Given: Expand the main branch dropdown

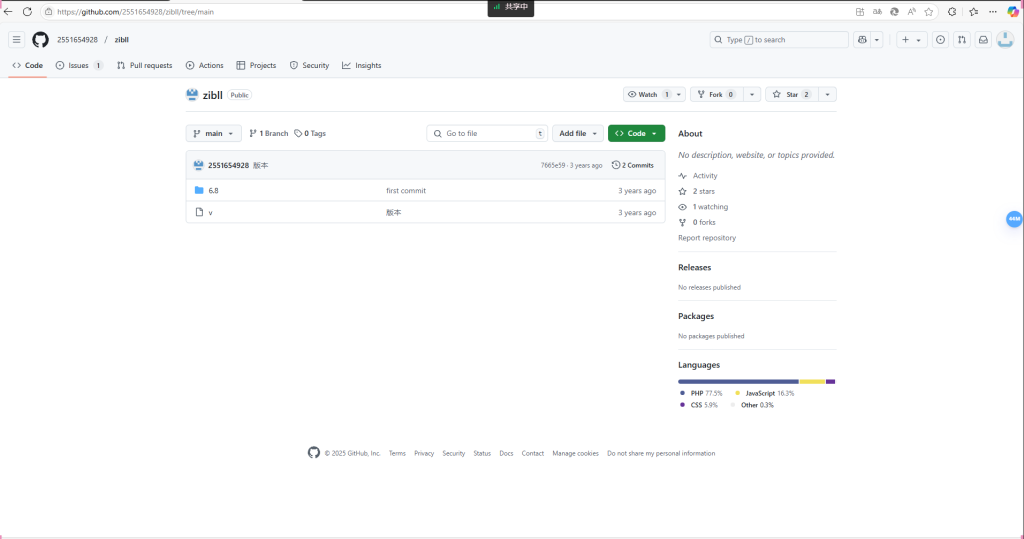Looking at the screenshot, I should pyautogui.click(x=213, y=133).
